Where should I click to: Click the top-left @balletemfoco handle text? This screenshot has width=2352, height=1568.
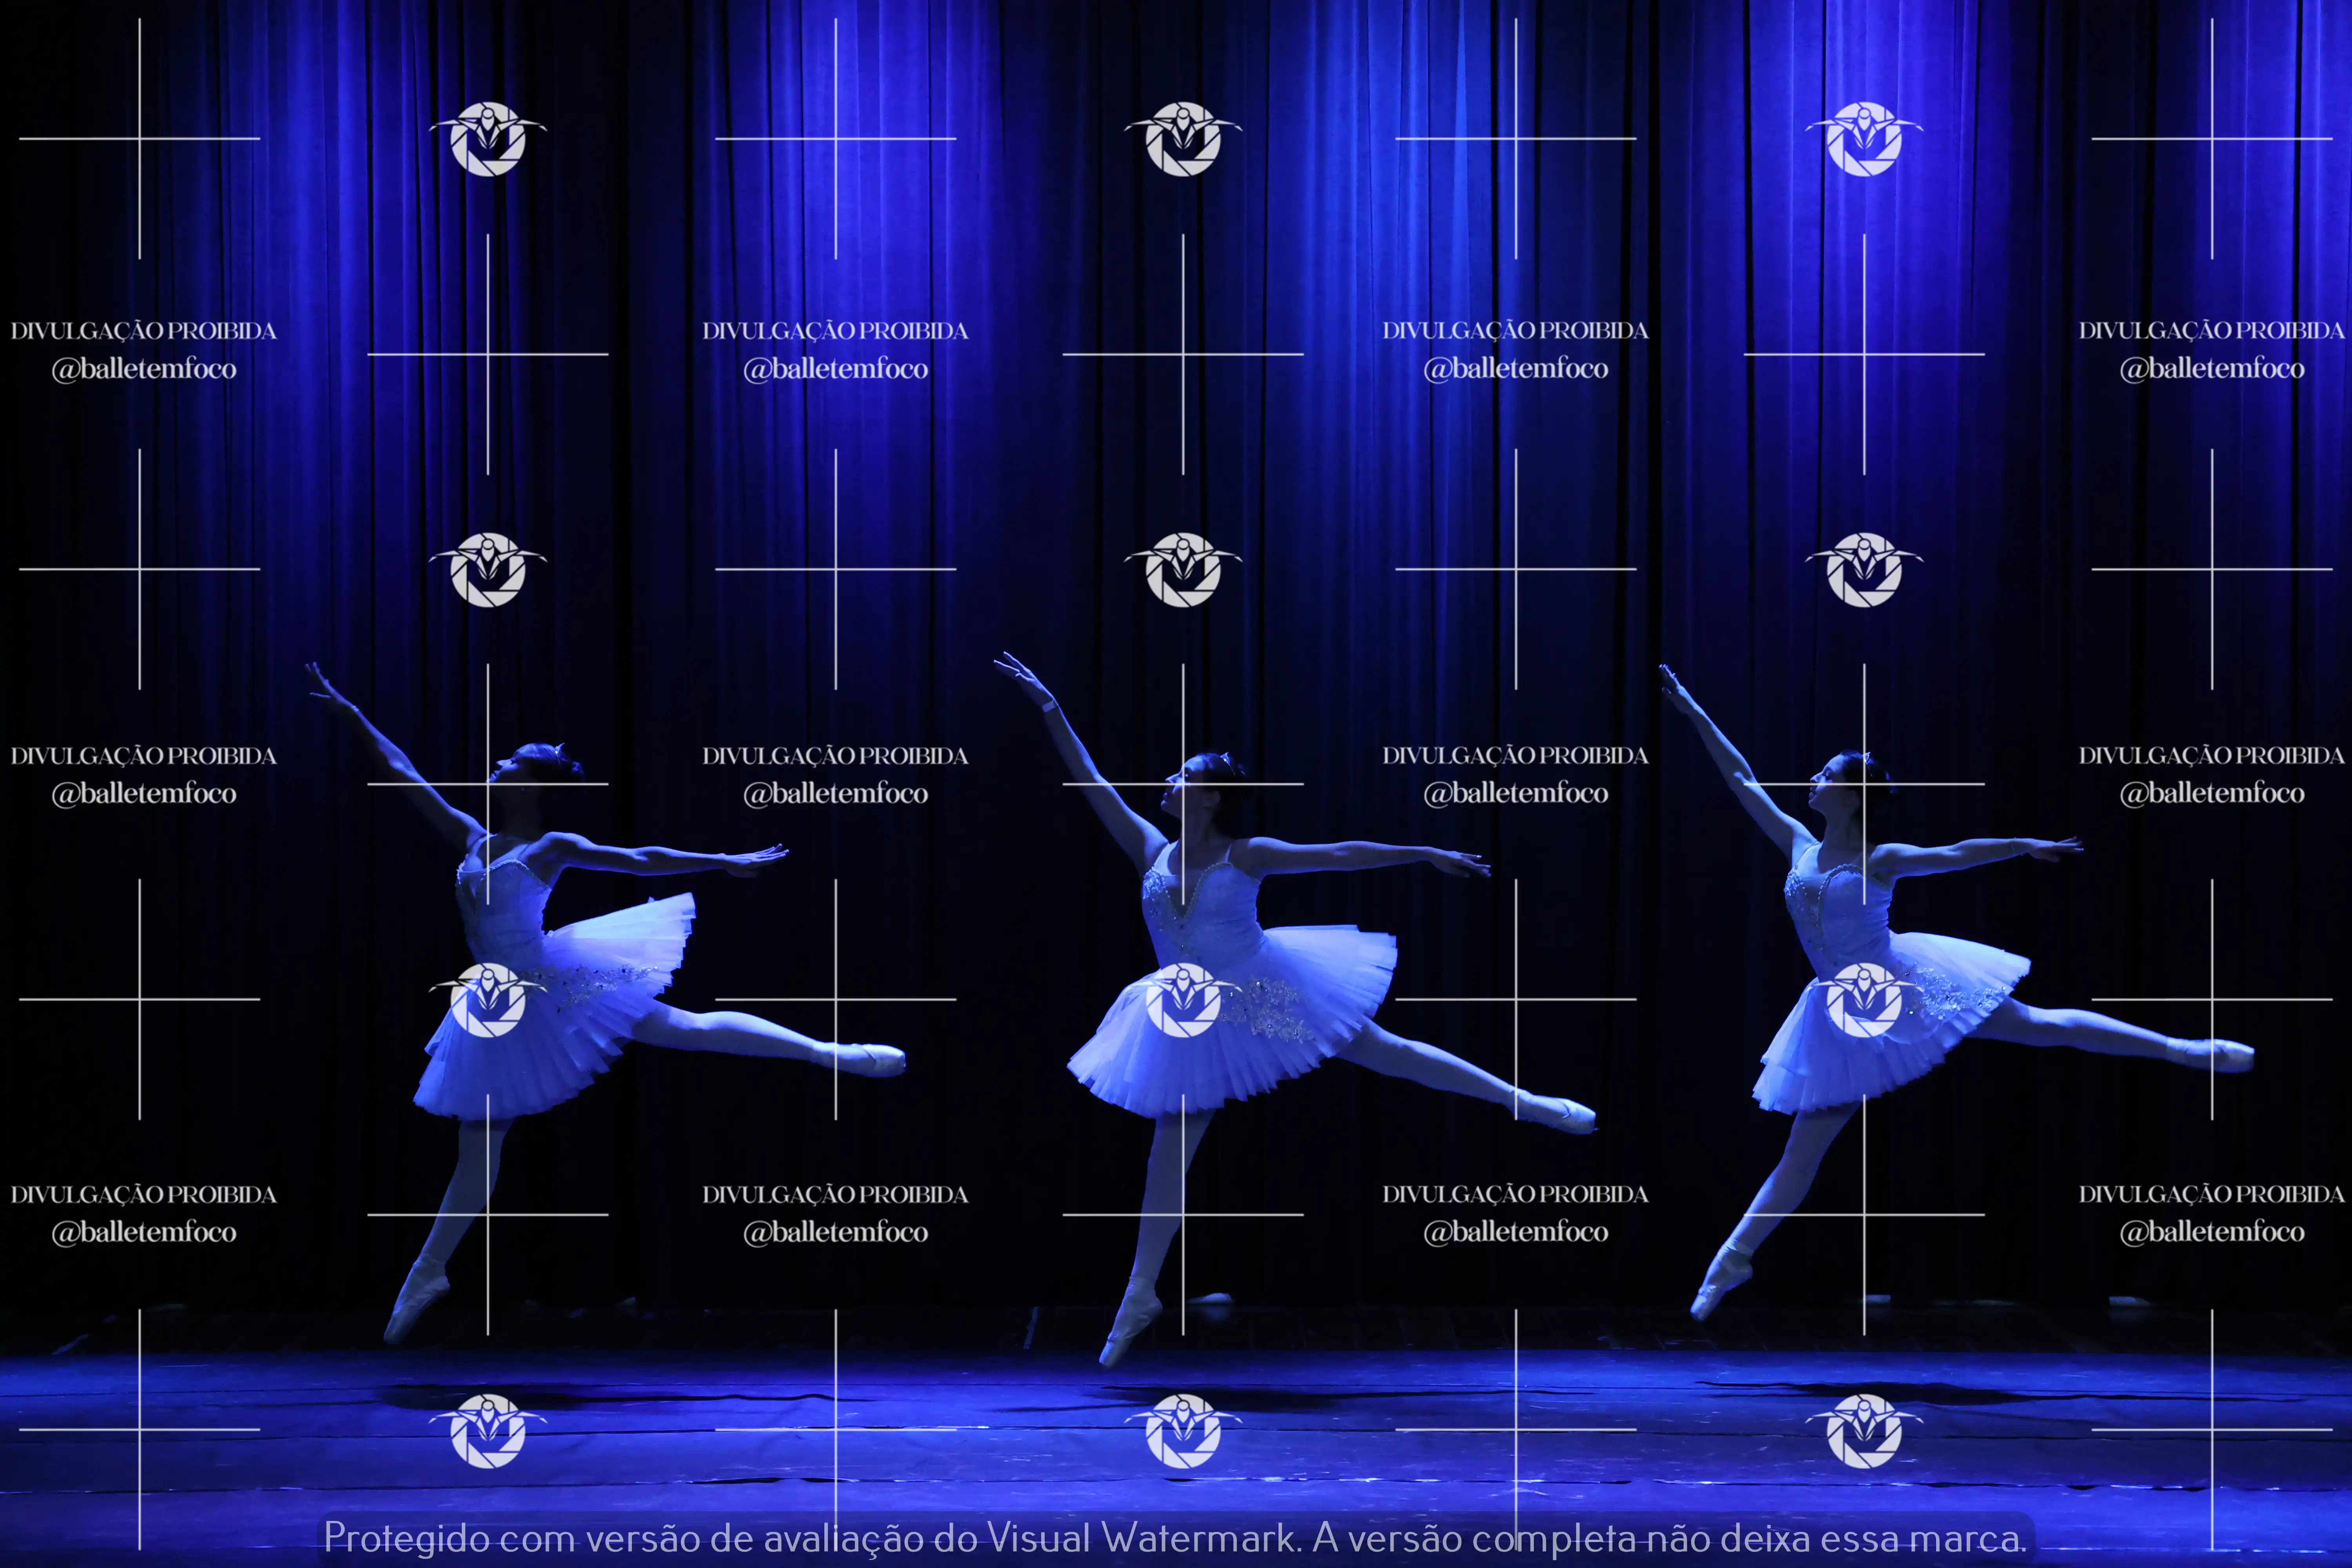(x=144, y=369)
